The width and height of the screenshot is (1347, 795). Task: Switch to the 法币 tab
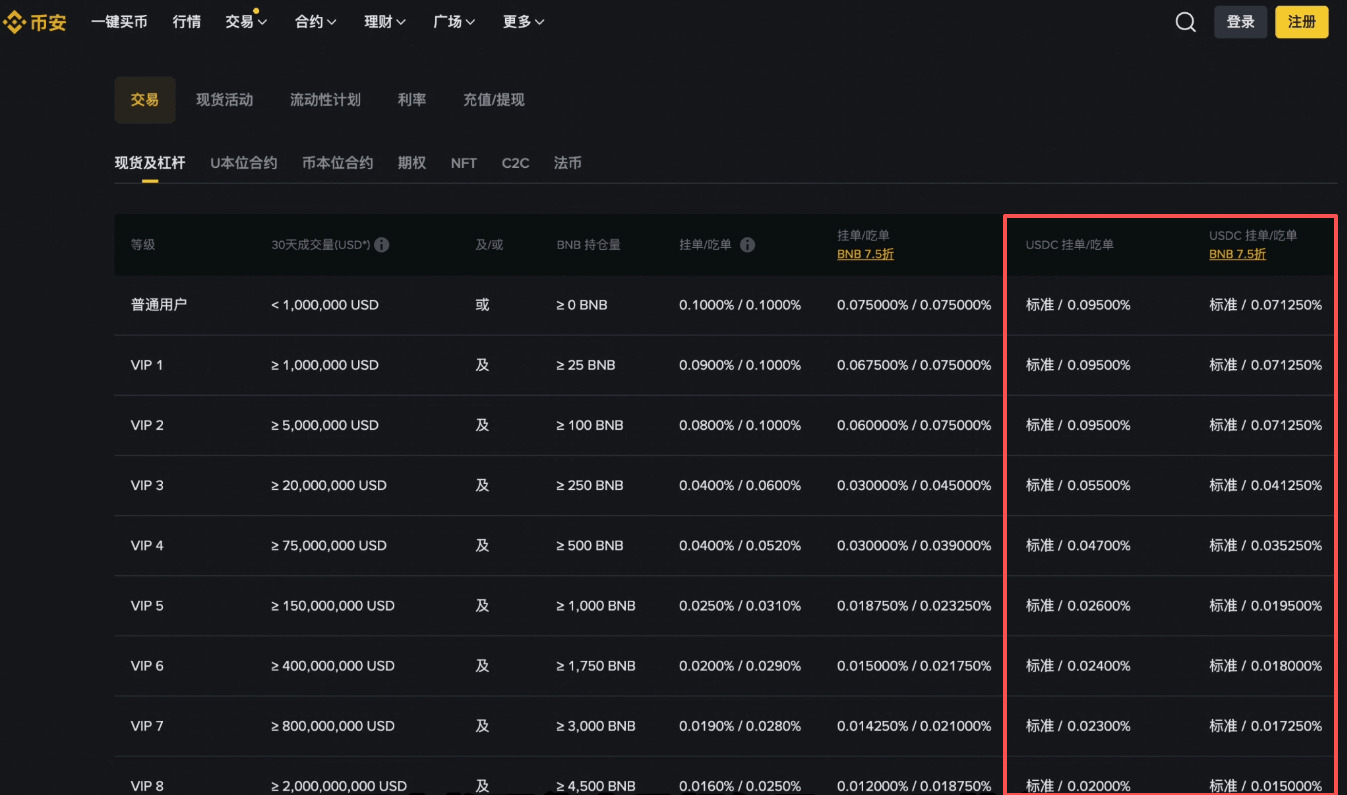pos(567,162)
